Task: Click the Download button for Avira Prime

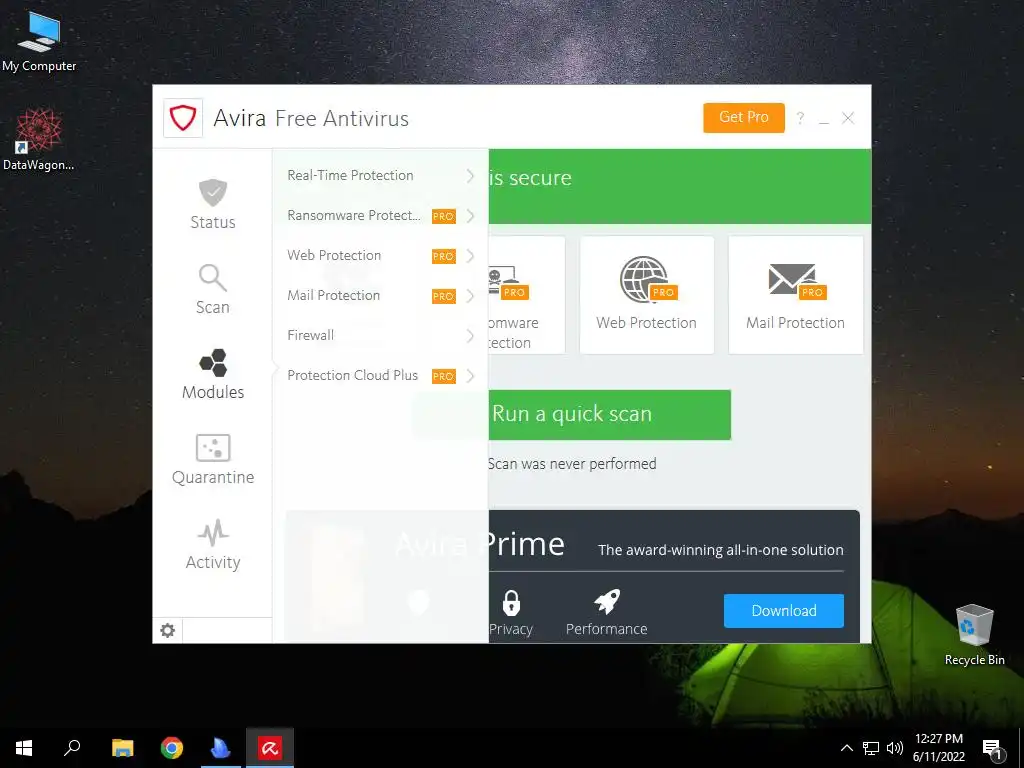Action: coord(784,611)
